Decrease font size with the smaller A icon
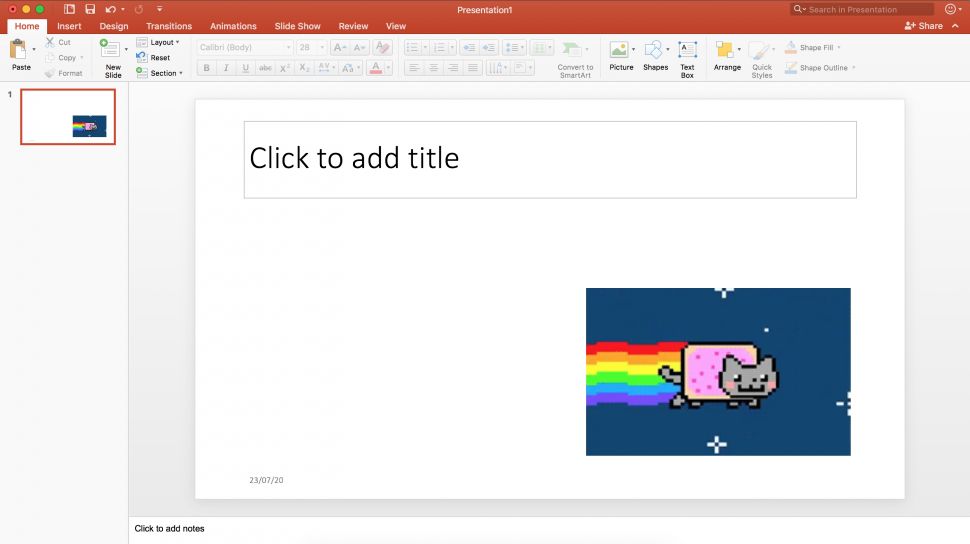 pos(359,47)
